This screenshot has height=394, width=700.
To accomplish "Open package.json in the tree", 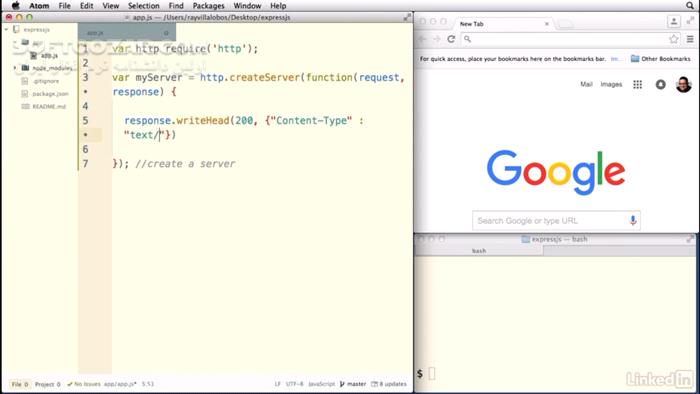I will coord(50,94).
